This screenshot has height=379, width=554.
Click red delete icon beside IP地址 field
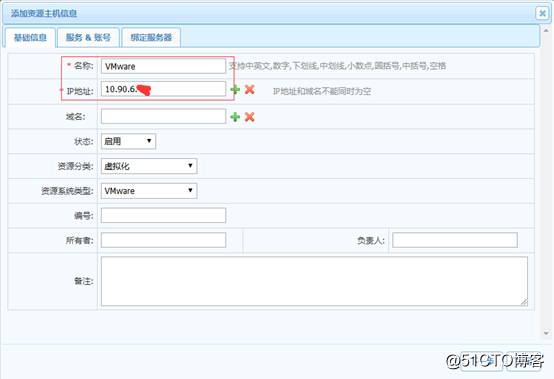click(x=249, y=89)
